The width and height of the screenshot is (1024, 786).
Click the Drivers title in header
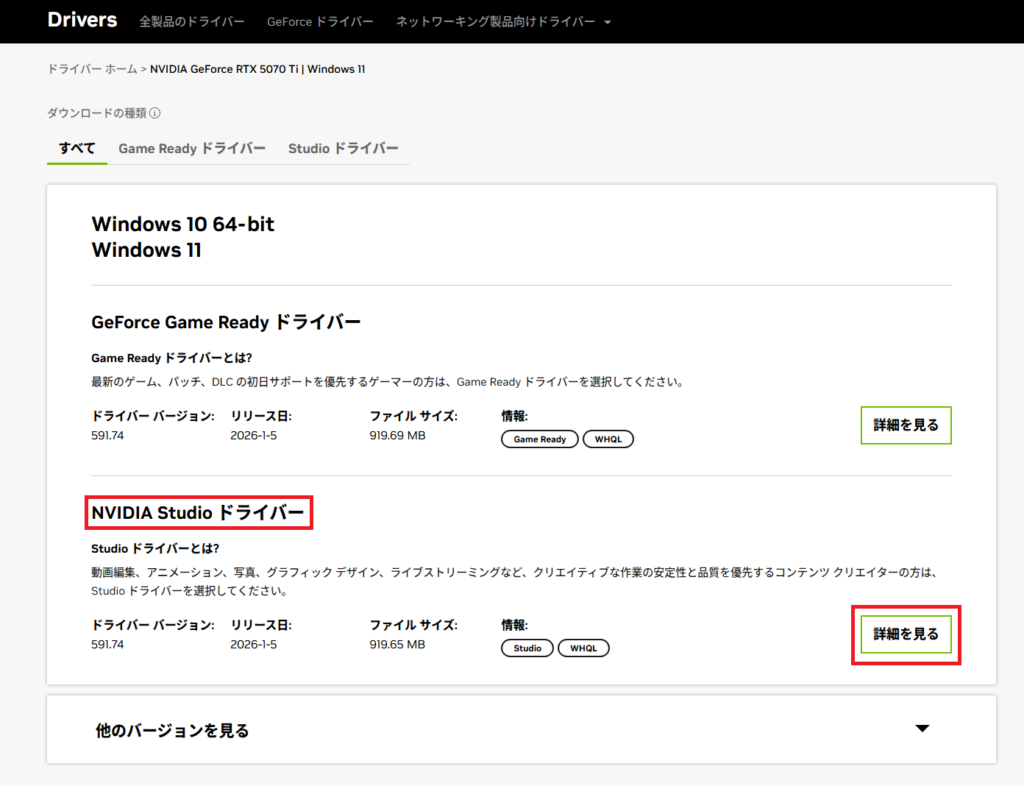[x=82, y=20]
